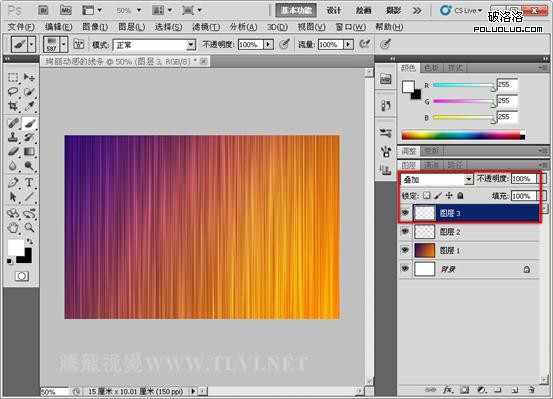Add a layer mask
Viewport: 553px width, 399px height.
tap(464, 390)
